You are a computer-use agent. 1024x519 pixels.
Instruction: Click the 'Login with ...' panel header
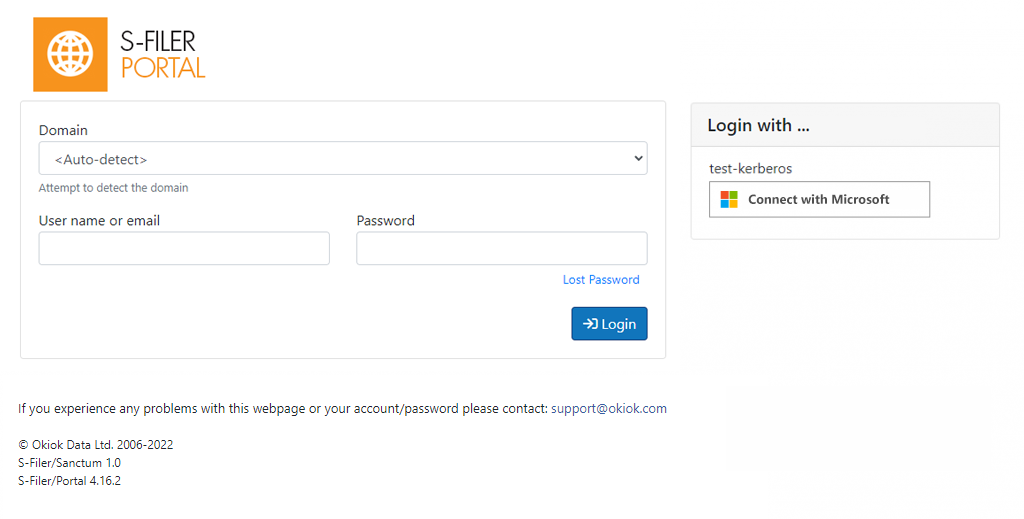pyautogui.click(x=845, y=125)
